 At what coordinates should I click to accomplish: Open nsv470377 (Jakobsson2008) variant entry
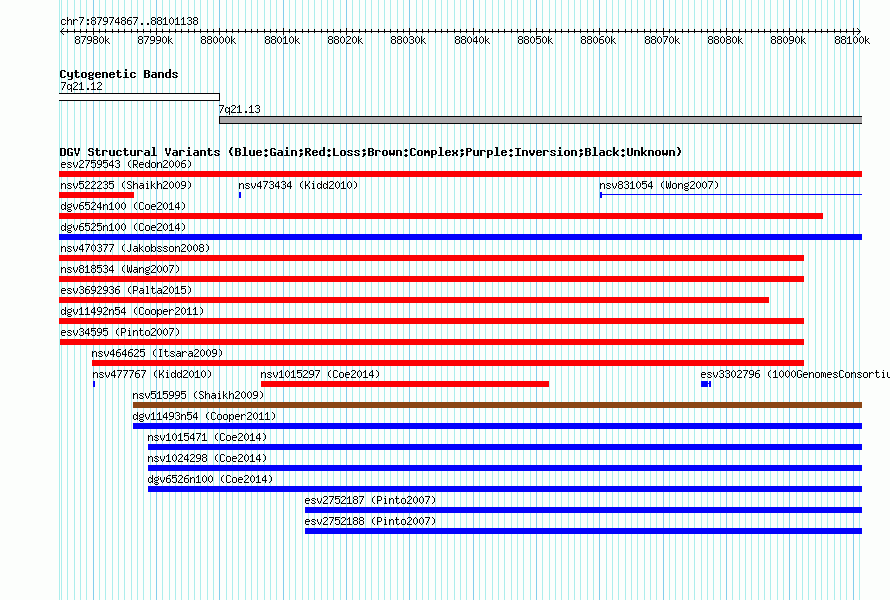coord(135,248)
